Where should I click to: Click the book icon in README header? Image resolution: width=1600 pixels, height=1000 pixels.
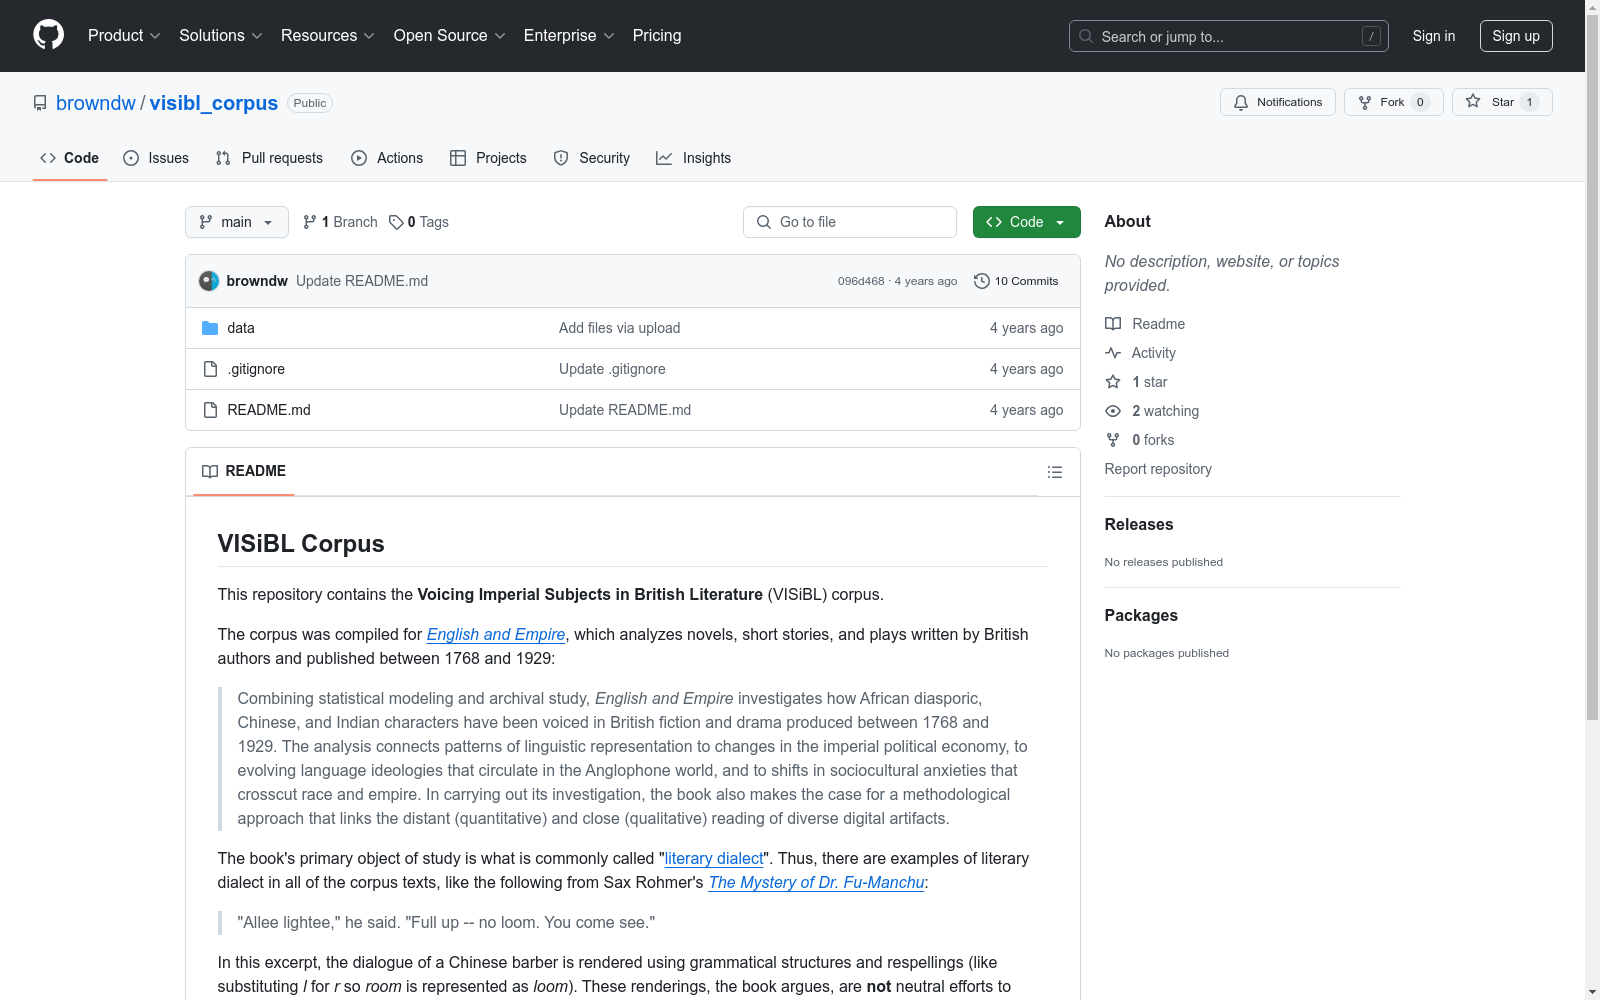point(210,471)
